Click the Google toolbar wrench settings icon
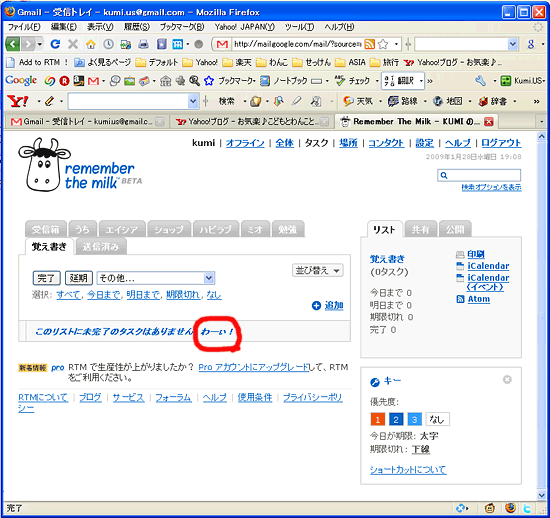 [x=480, y=81]
